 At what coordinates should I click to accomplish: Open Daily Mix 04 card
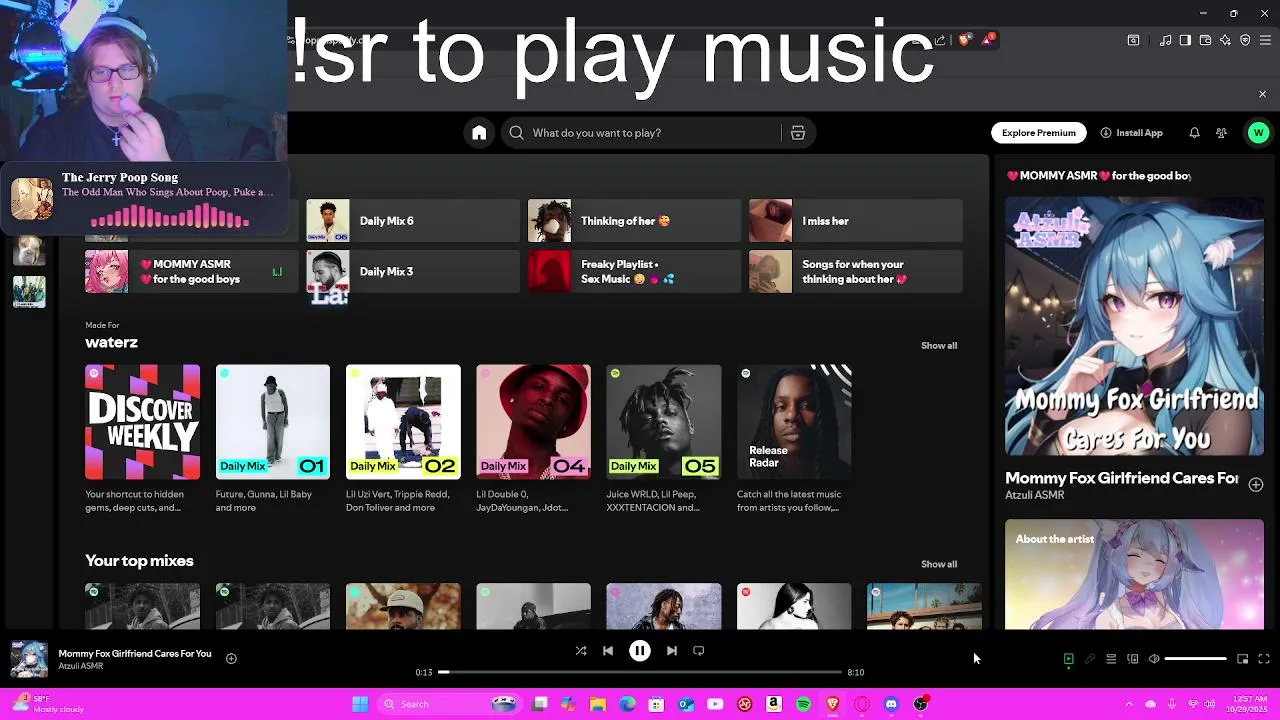[x=533, y=440]
